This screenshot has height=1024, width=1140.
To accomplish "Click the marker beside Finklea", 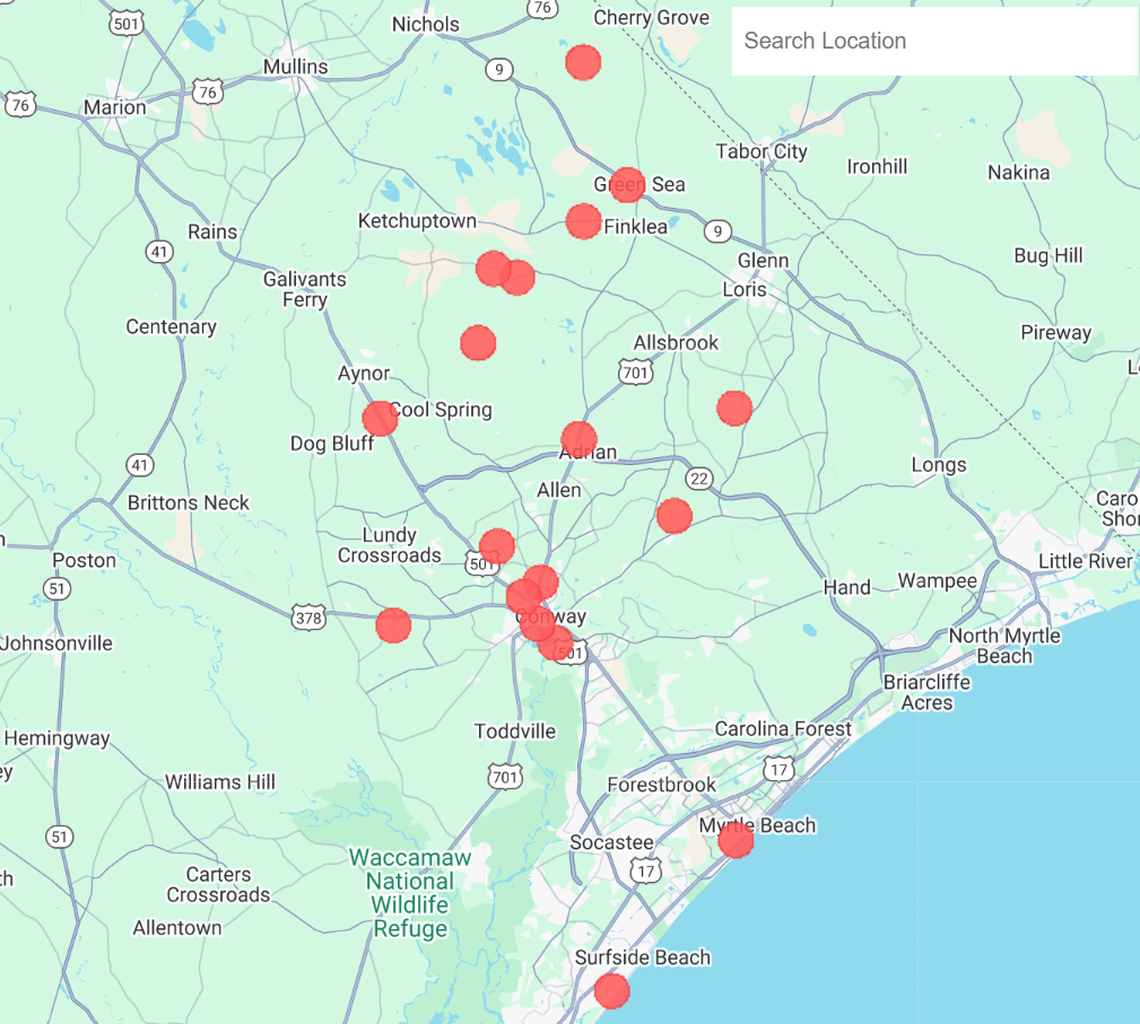I will (x=583, y=222).
